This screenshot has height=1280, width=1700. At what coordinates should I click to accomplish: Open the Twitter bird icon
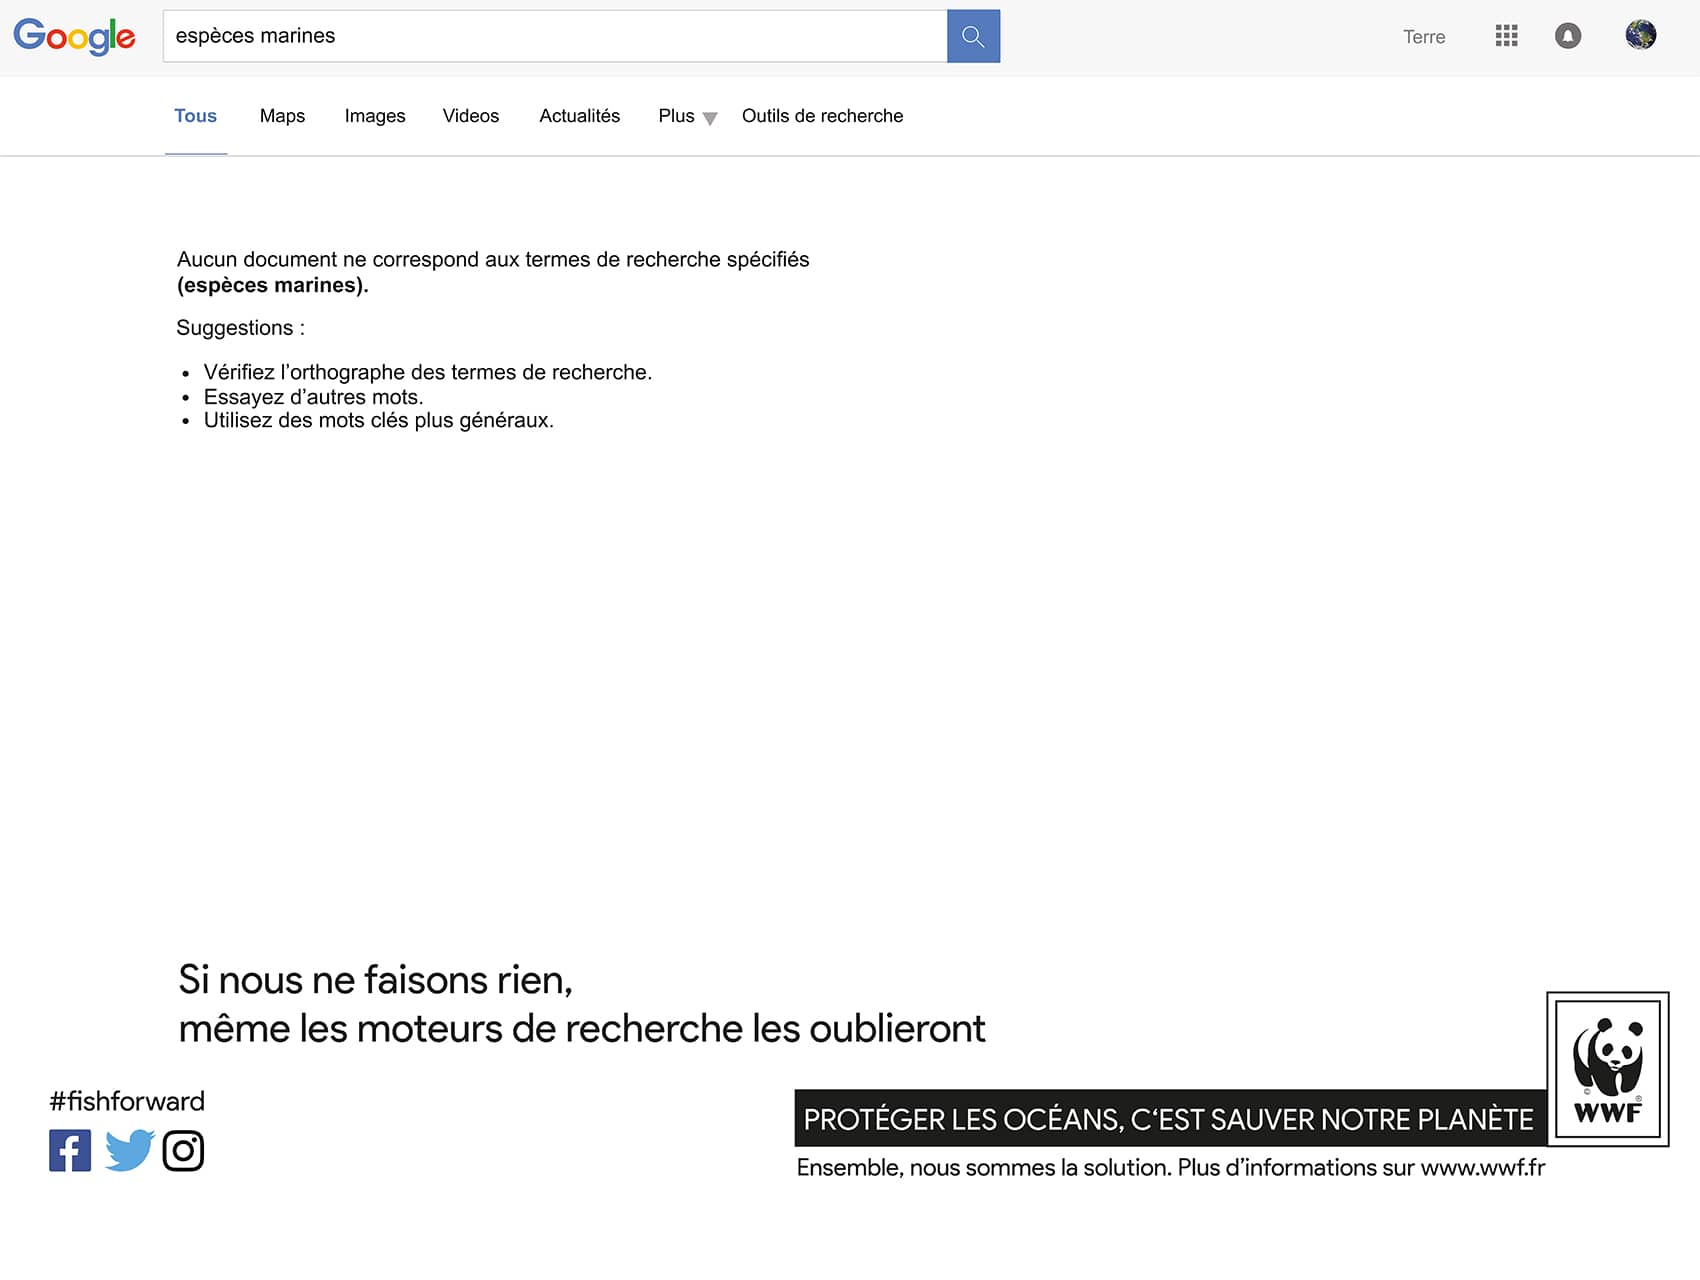pos(129,1150)
